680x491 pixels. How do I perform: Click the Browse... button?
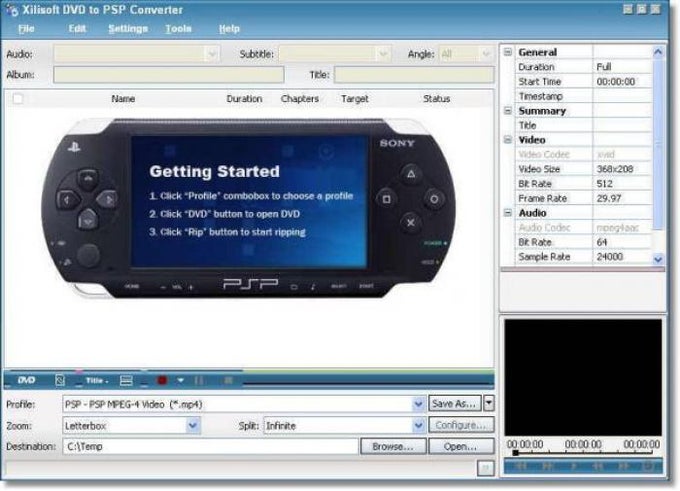click(x=392, y=446)
